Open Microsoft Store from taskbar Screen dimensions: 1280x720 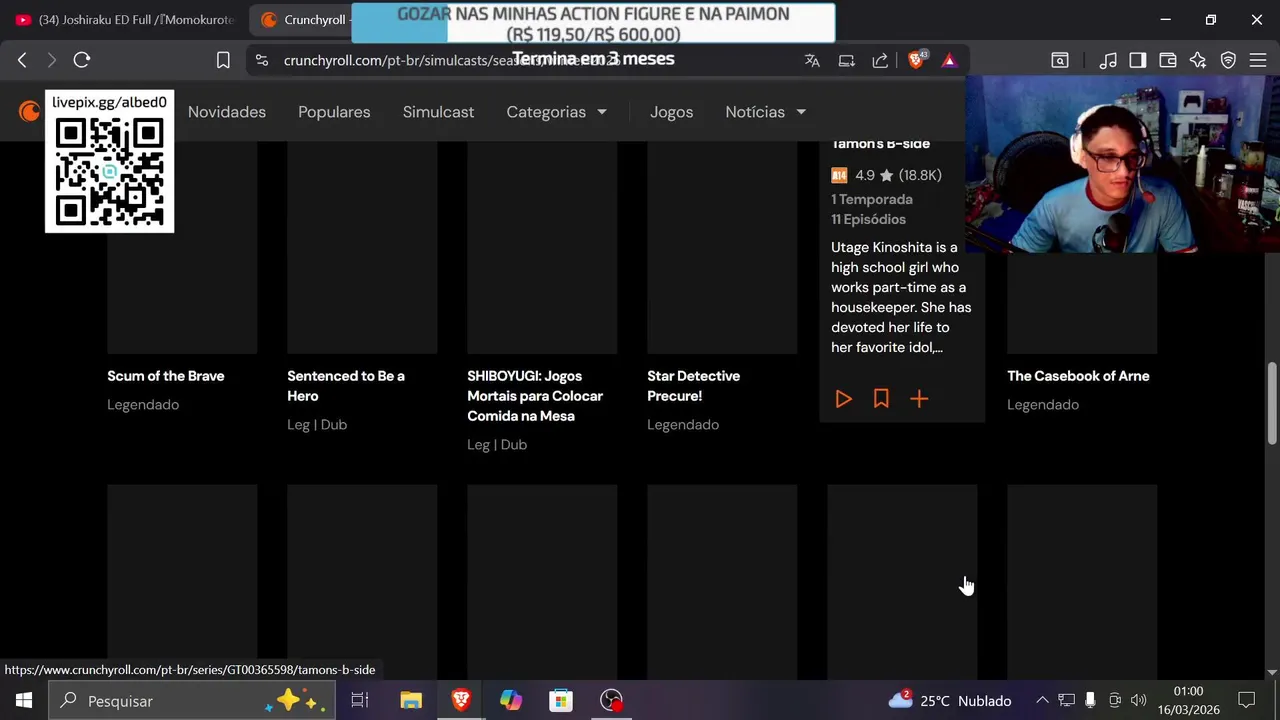click(x=561, y=700)
